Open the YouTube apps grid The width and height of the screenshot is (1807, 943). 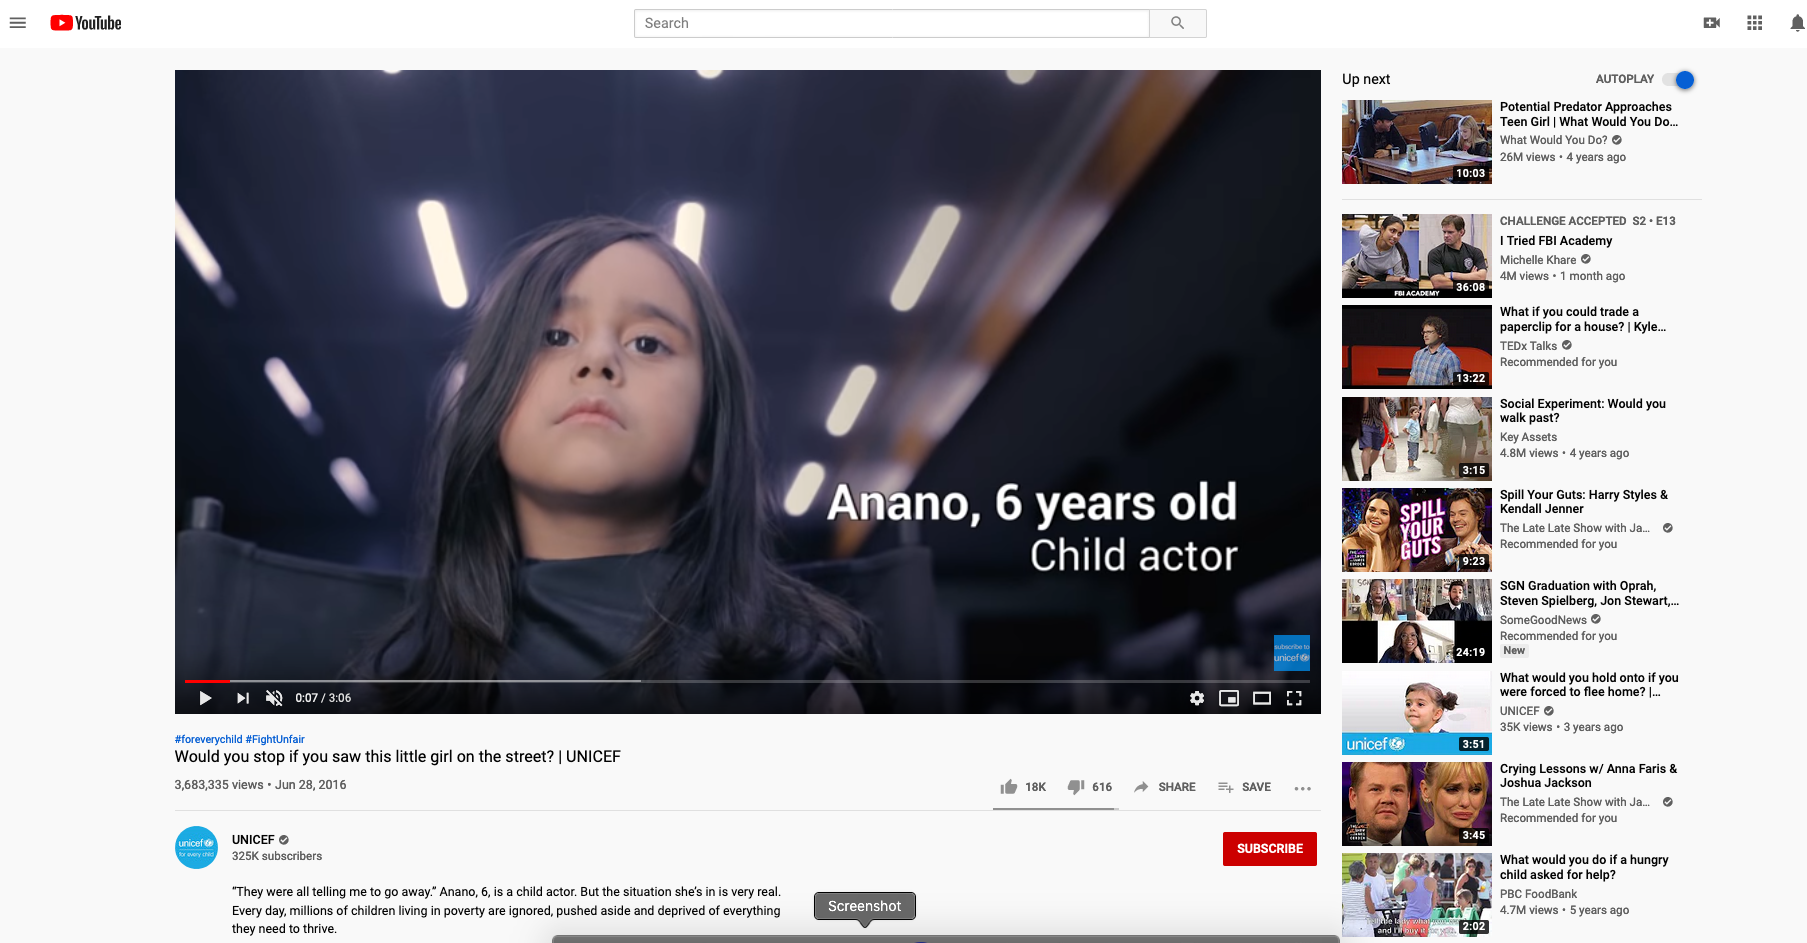[x=1754, y=23]
